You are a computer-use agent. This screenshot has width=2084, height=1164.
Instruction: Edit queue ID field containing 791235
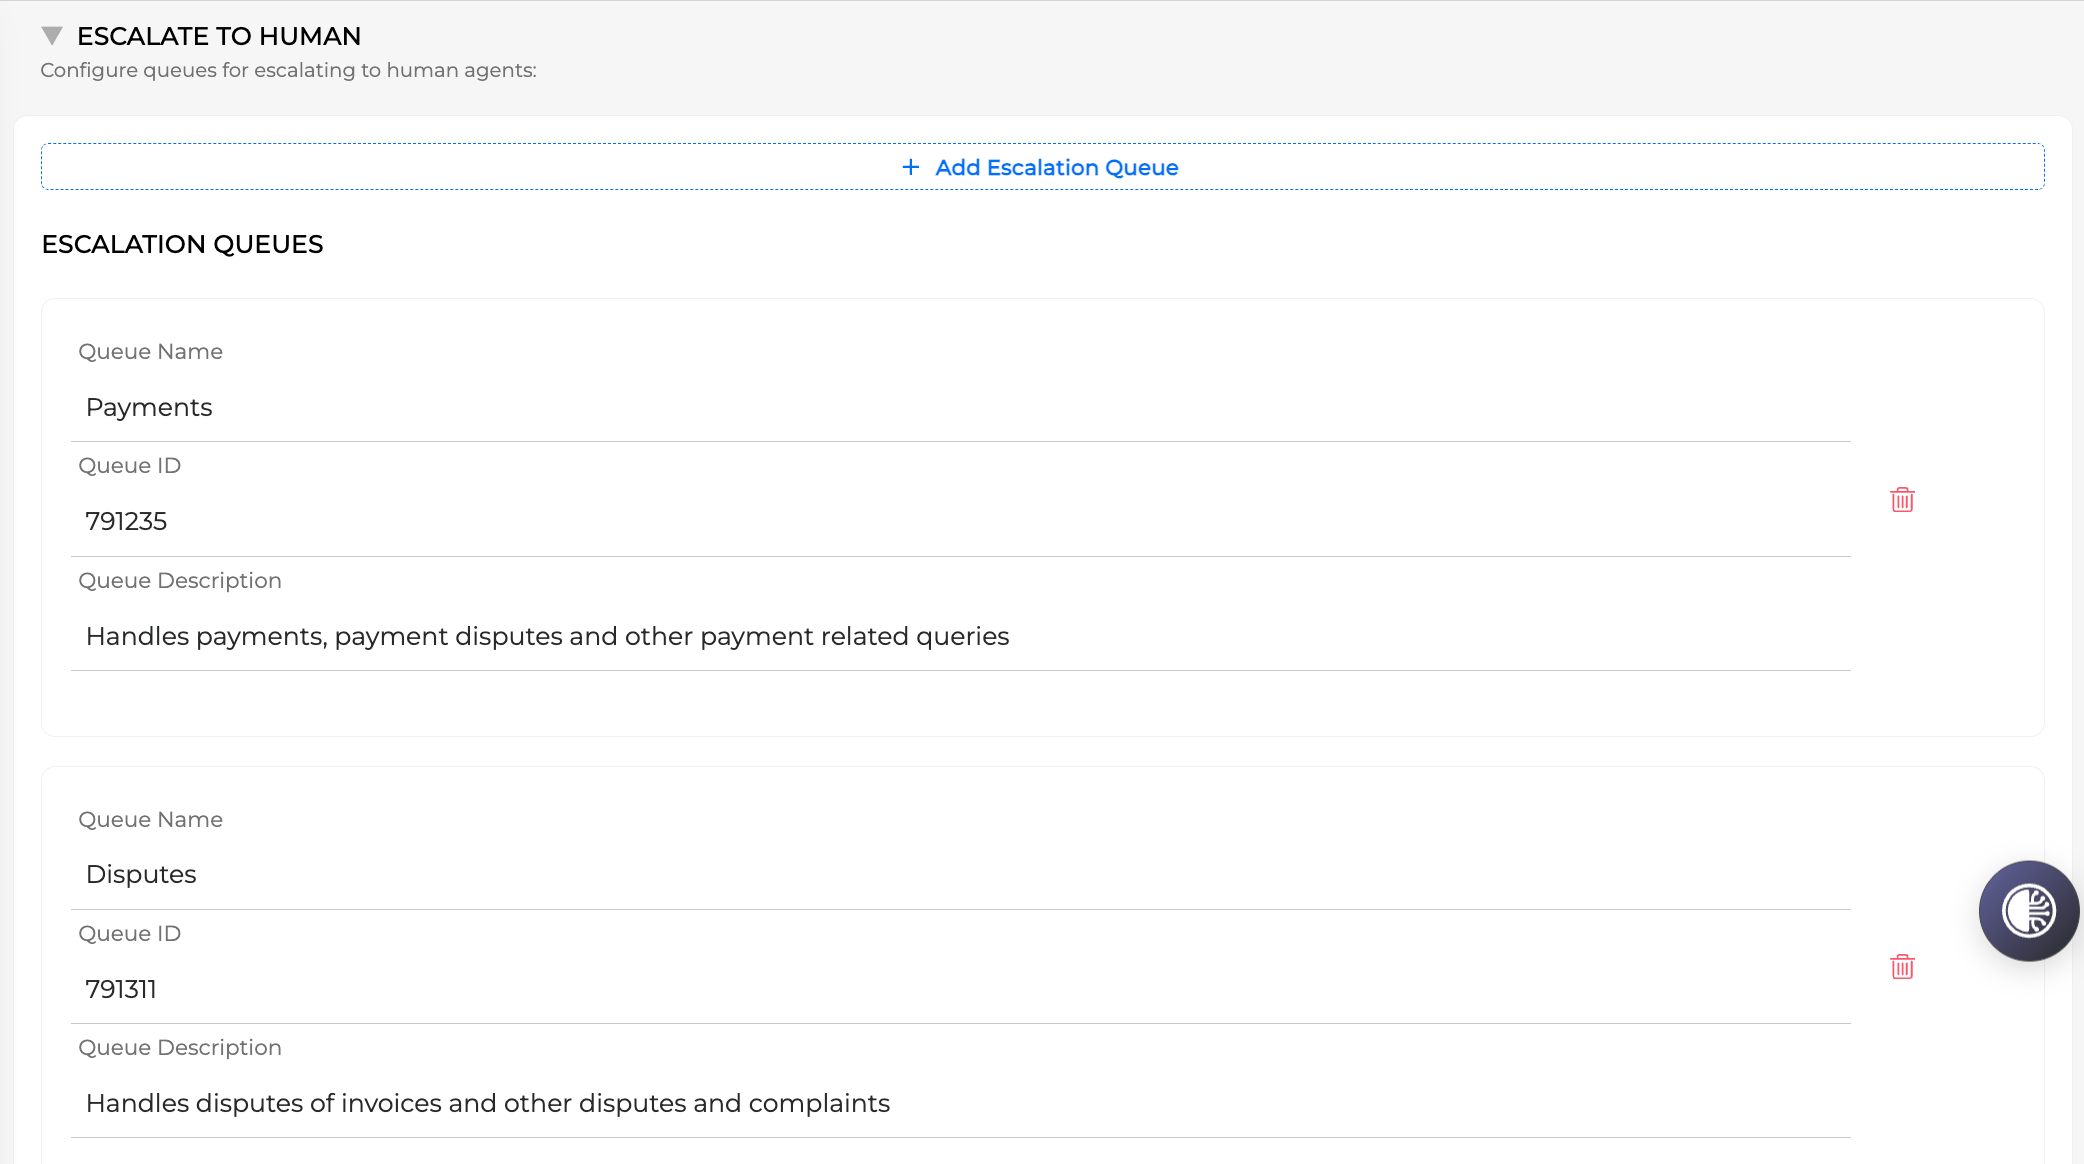960,522
